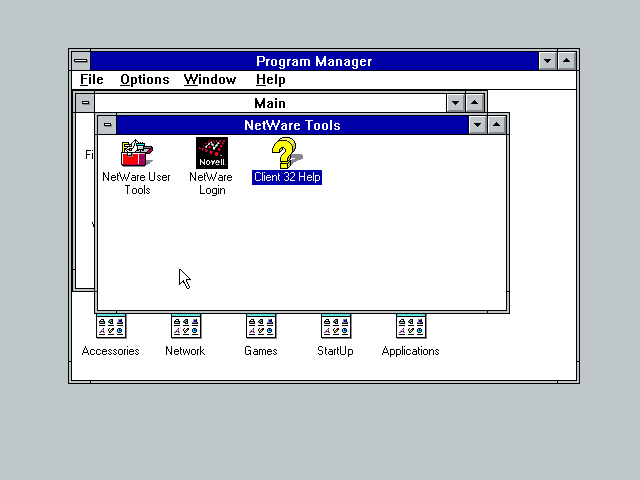640x480 pixels.
Task: Select the "Games" group label
Action: [261, 351]
